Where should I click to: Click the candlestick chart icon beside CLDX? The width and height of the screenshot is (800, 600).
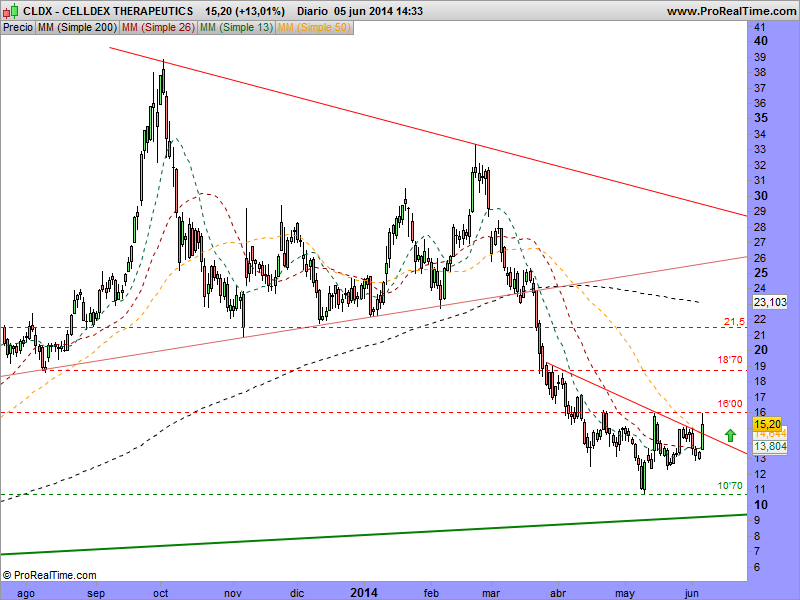(11, 11)
